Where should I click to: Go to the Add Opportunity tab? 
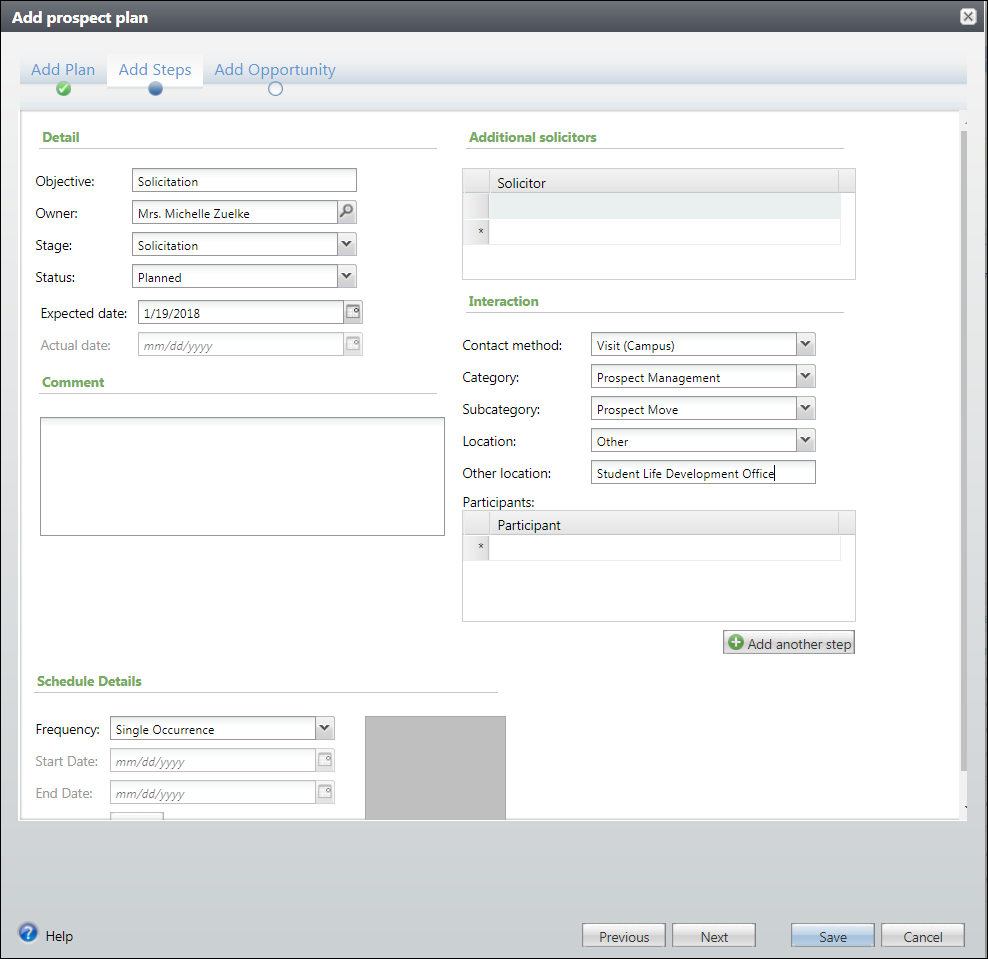[275, 70]
